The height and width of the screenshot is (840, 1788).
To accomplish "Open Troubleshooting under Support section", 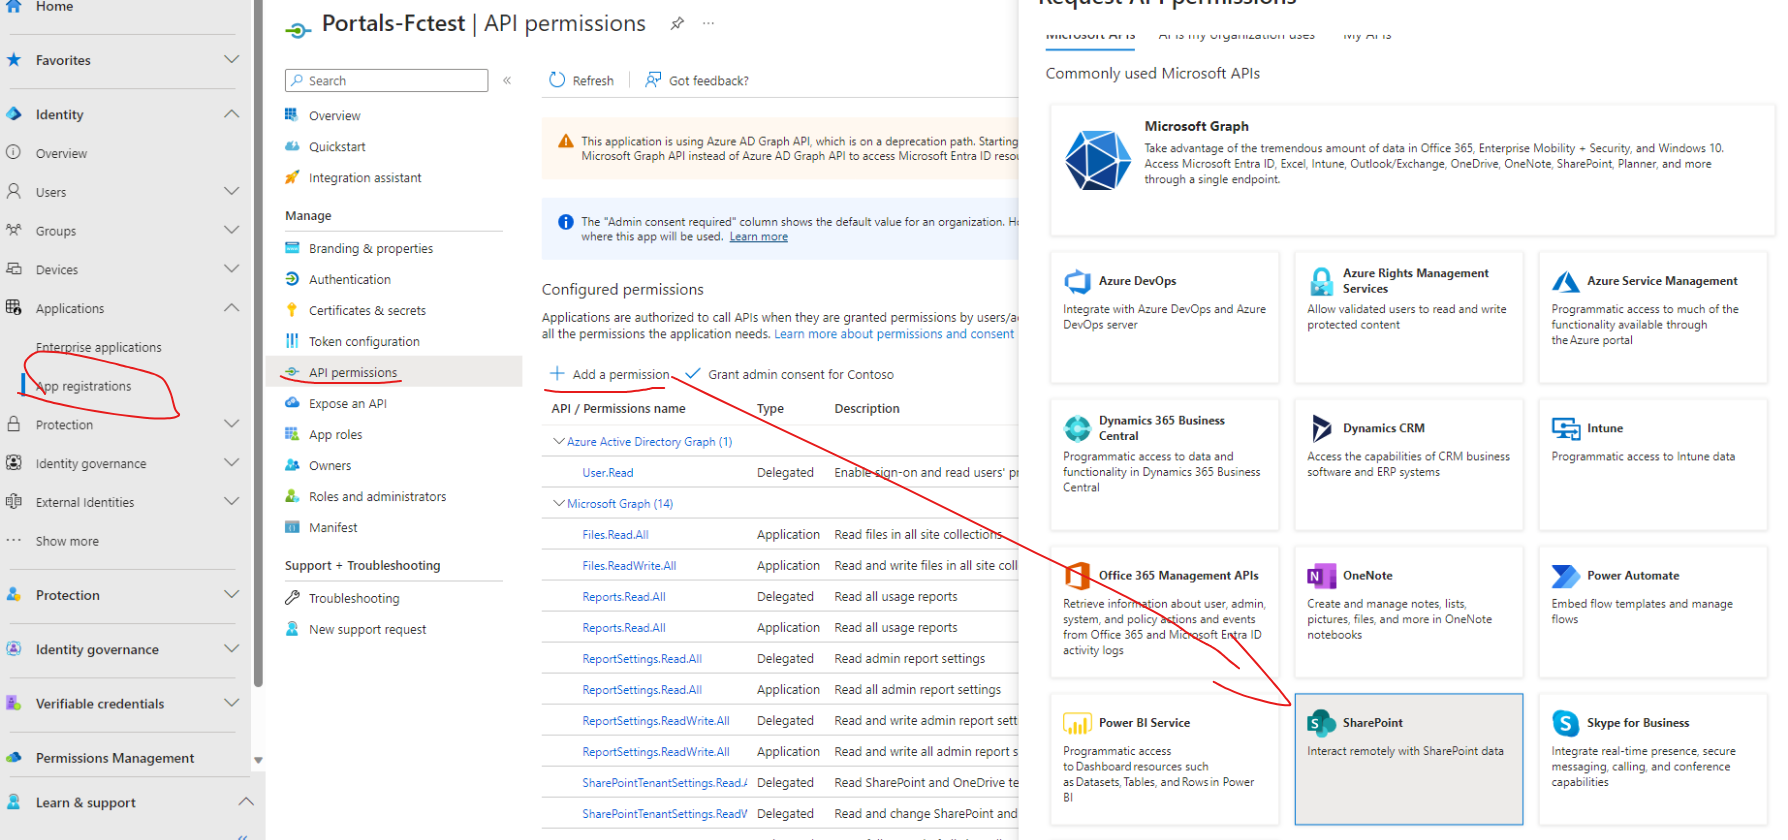I will (x=354, y=598).
